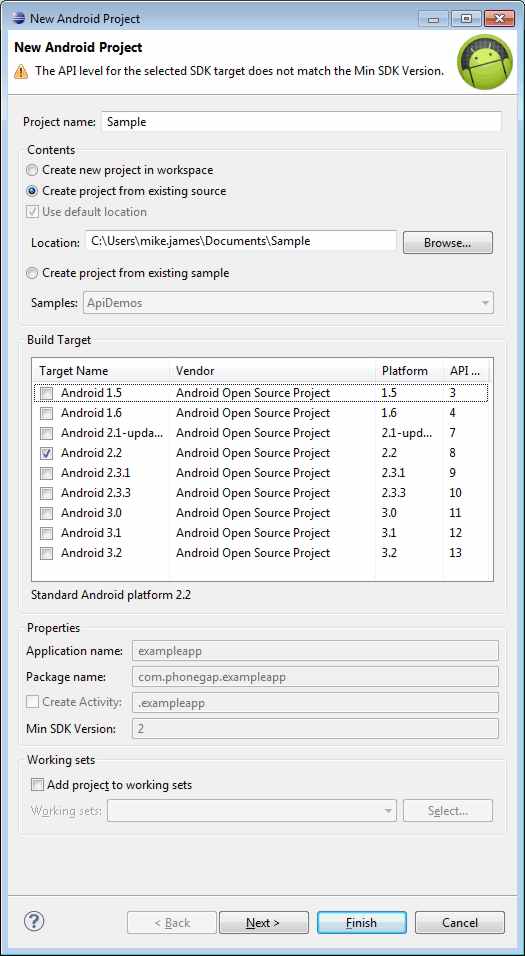Expand the Working sets combo box
Viewport: 525px width, 956px height.
[252, 811]
